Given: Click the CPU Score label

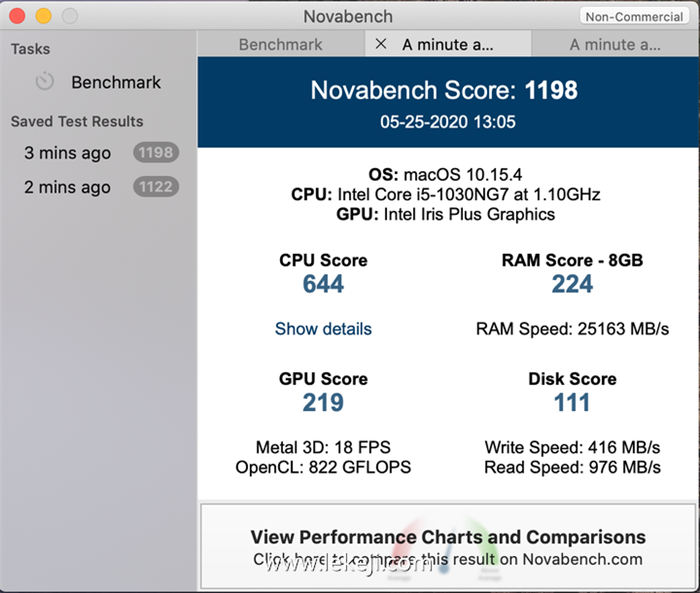Looking at the screenshot, I should (323, 260).
